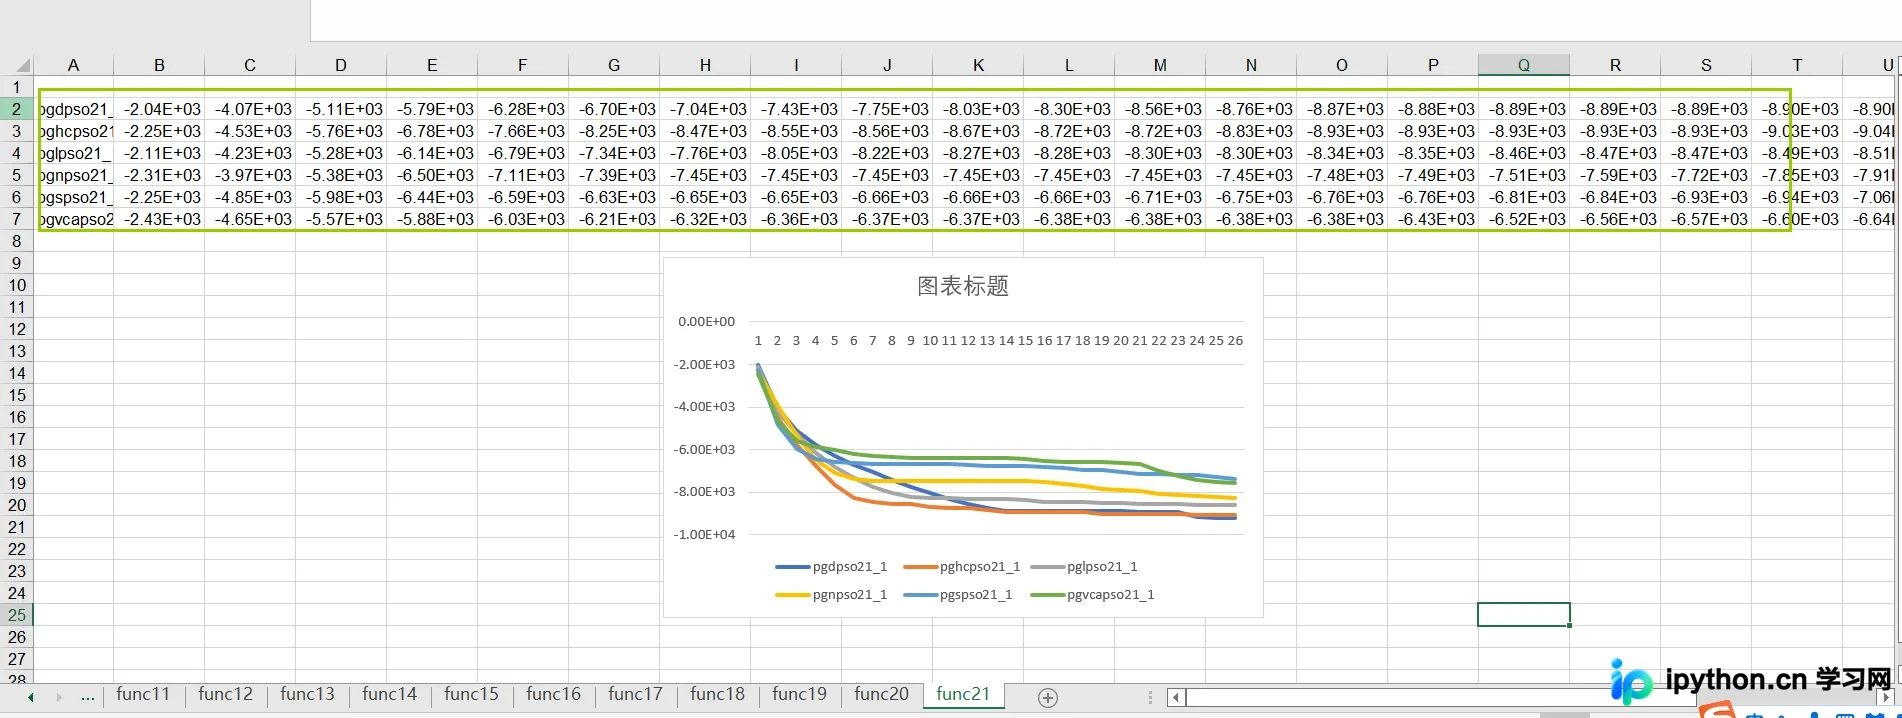
Task: Open the func18 sheet tab
Action: 717,694
